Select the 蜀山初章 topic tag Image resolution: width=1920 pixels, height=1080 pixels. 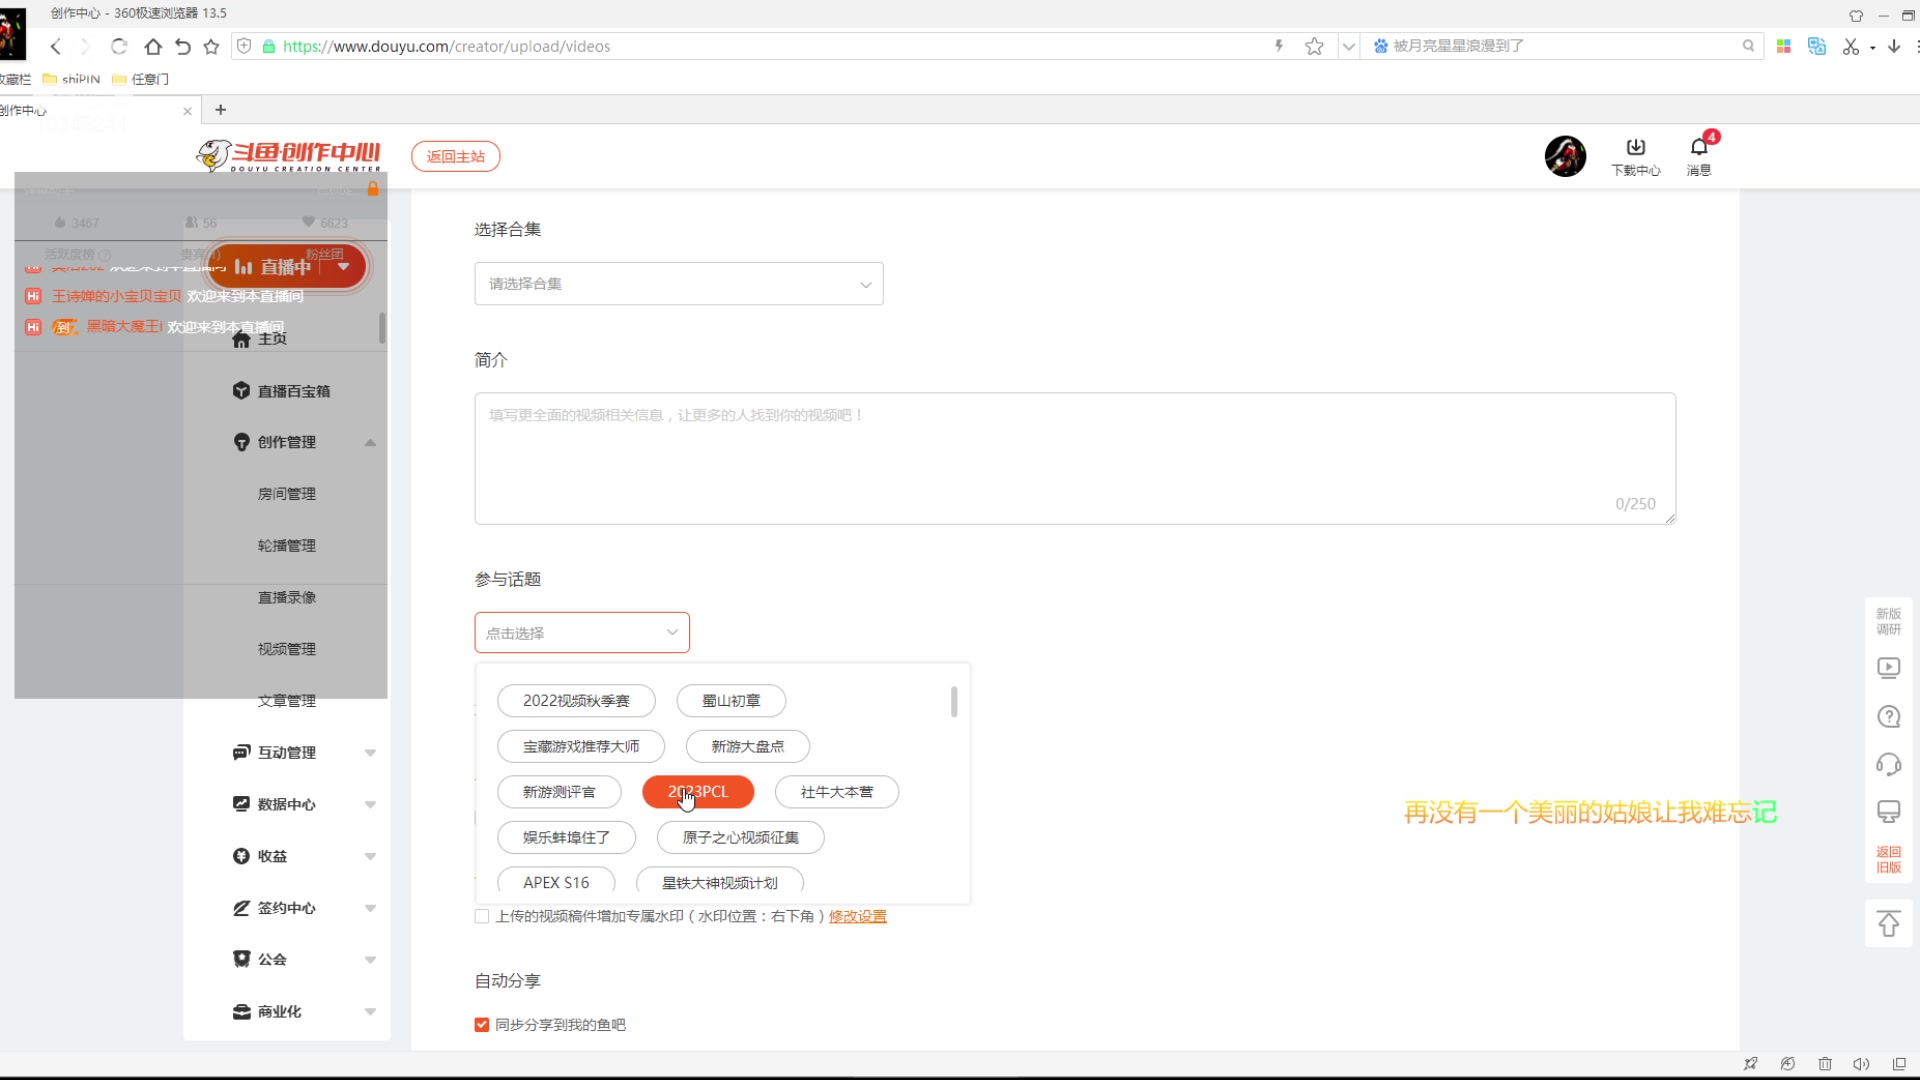point(731,701)
